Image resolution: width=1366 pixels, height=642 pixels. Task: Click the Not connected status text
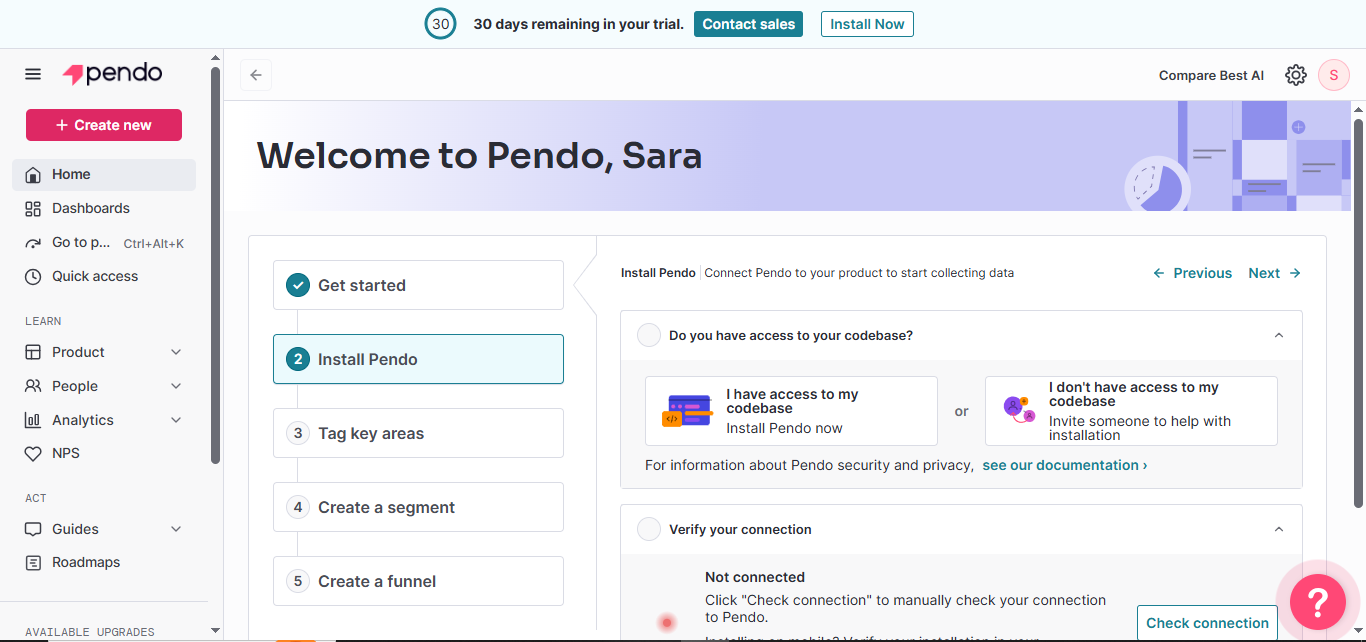coord(755,577)
